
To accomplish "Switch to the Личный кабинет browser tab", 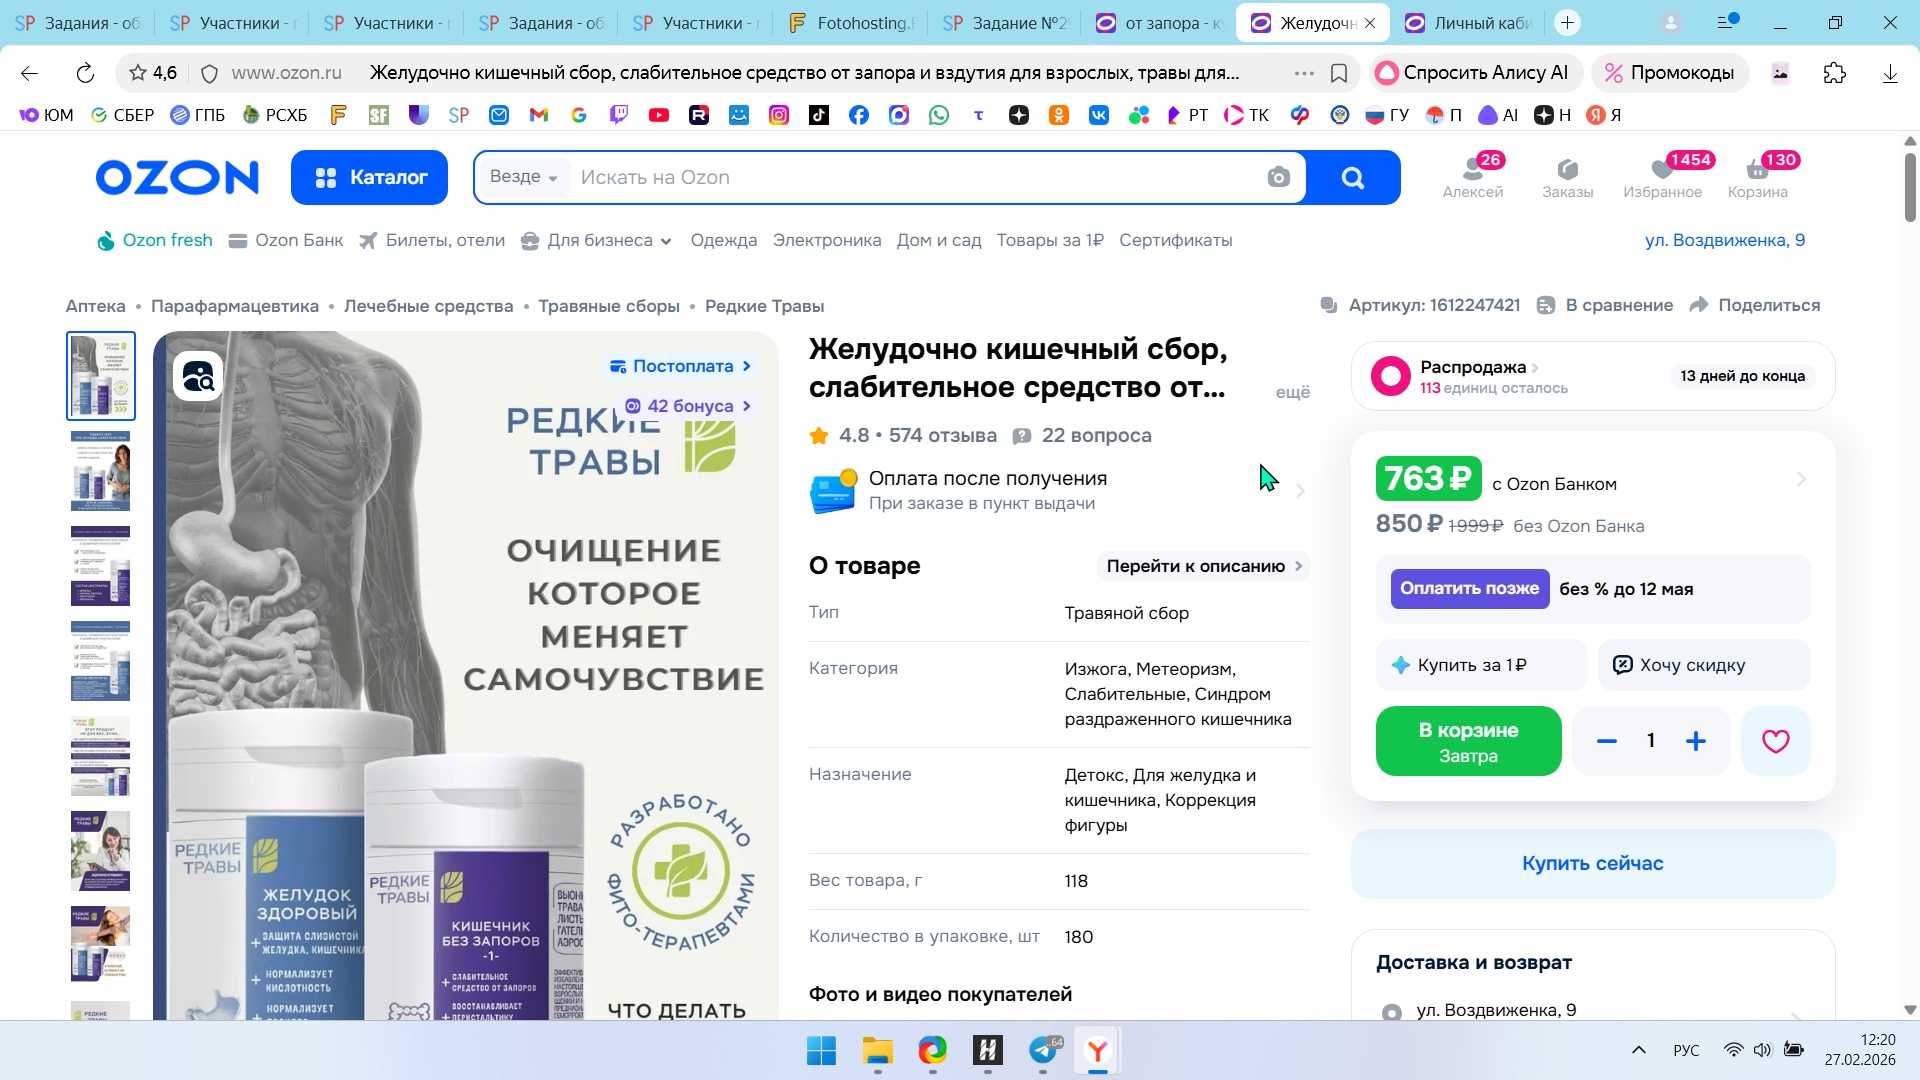I will click(1470, 22).
